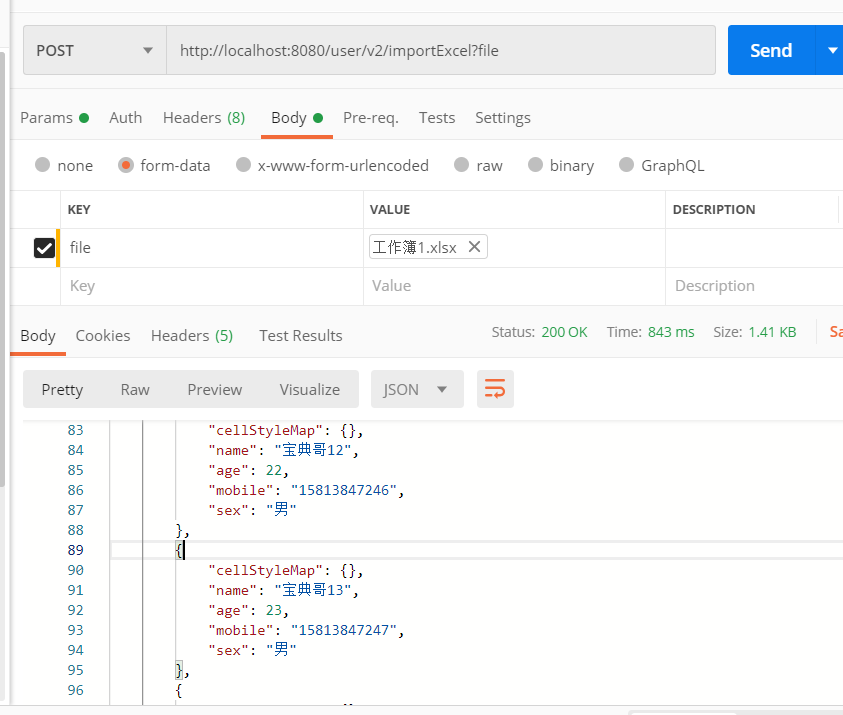
Task: Switch to the response Body tab
Action: click(x=38, y=335)
